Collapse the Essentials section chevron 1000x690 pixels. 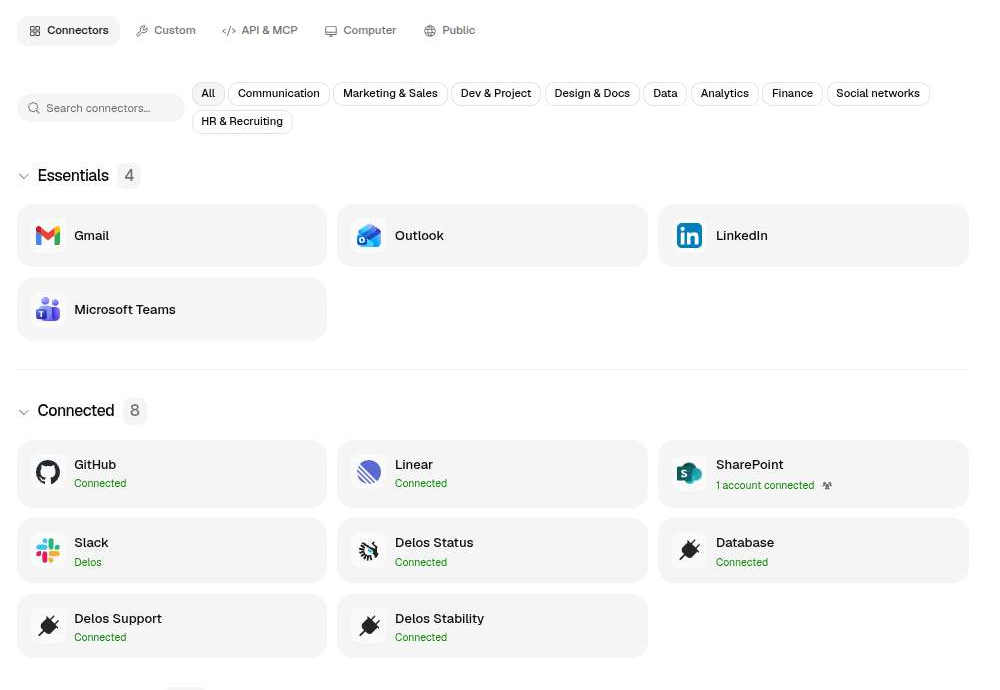24,176
